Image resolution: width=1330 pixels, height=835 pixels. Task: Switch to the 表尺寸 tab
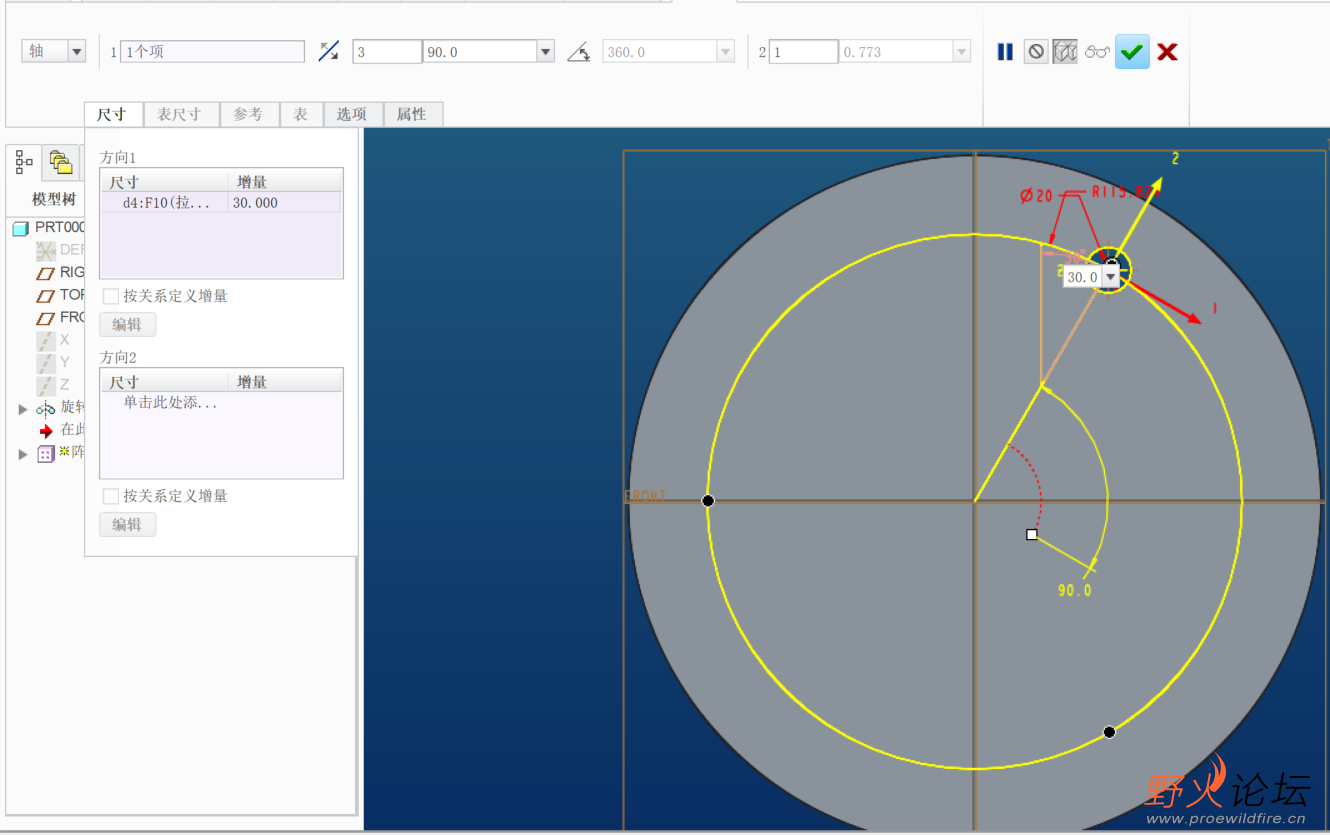tap(179, 114)
